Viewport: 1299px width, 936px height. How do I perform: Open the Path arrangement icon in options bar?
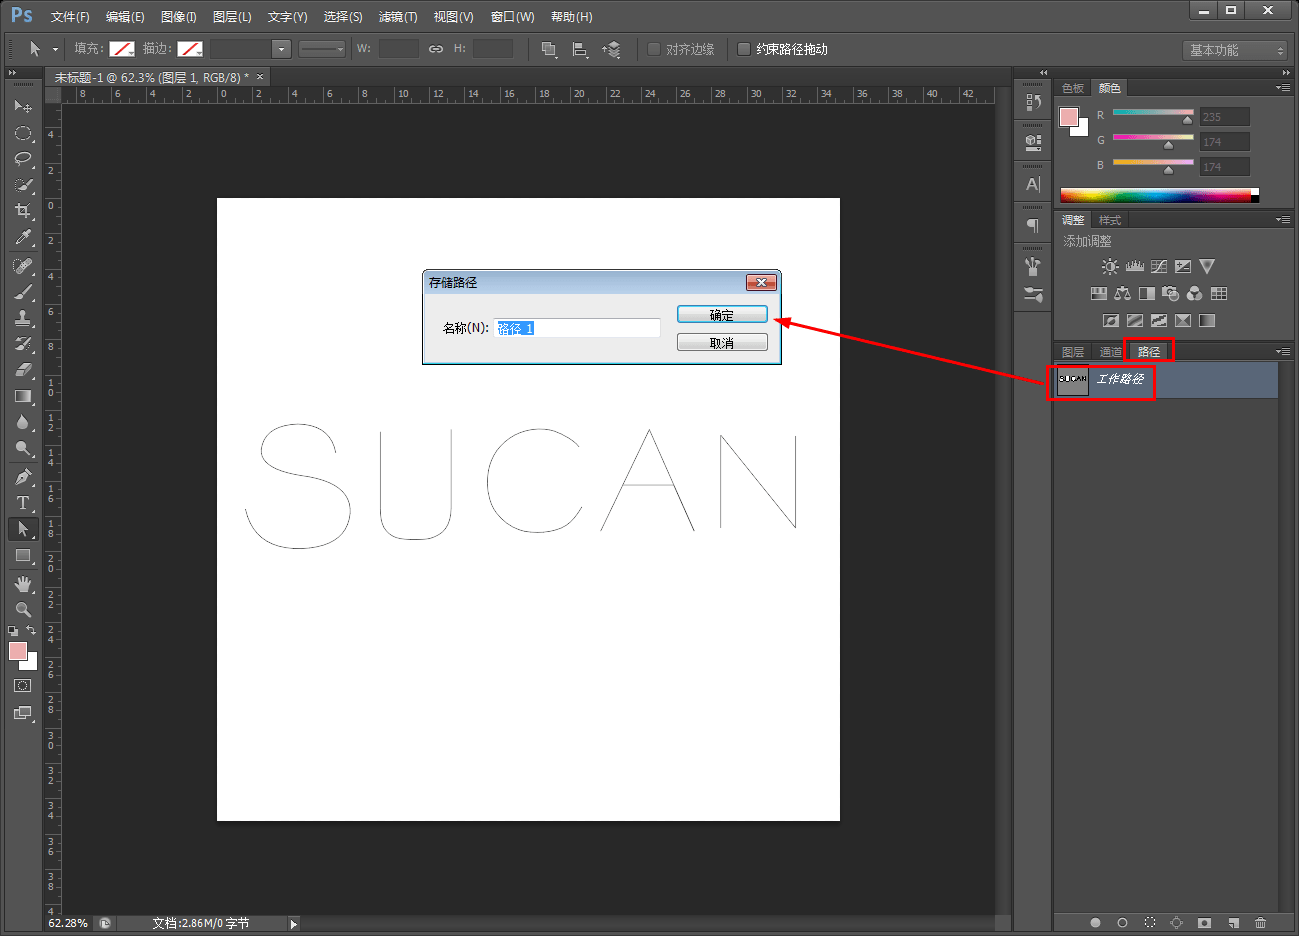(612, 49)
